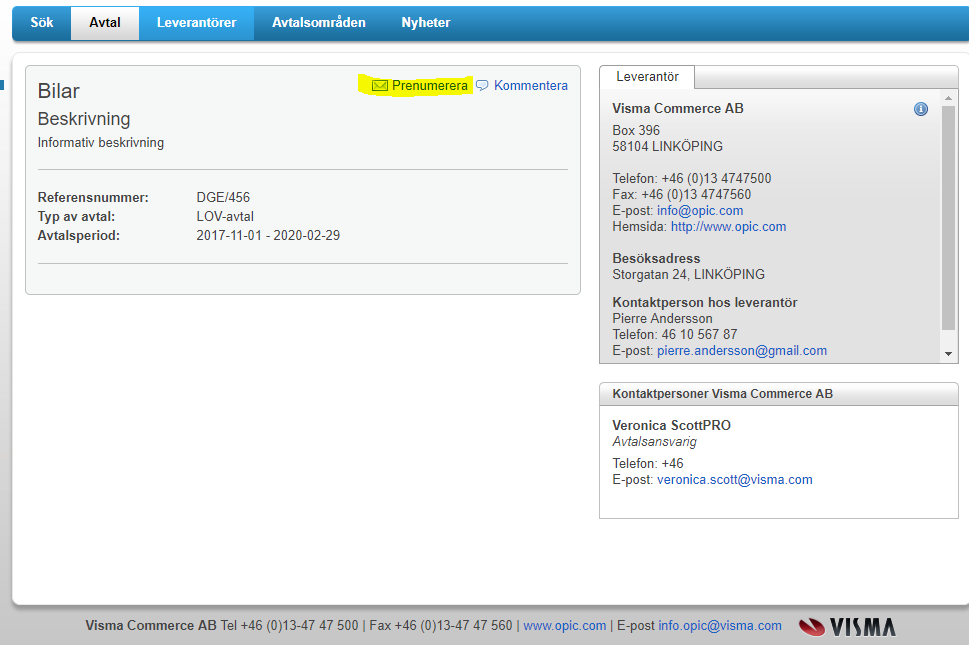Click the name Veronica ScottPRO
Image resolution: width=969 pixels, height=645 pixels.
(x=672, y=426)
